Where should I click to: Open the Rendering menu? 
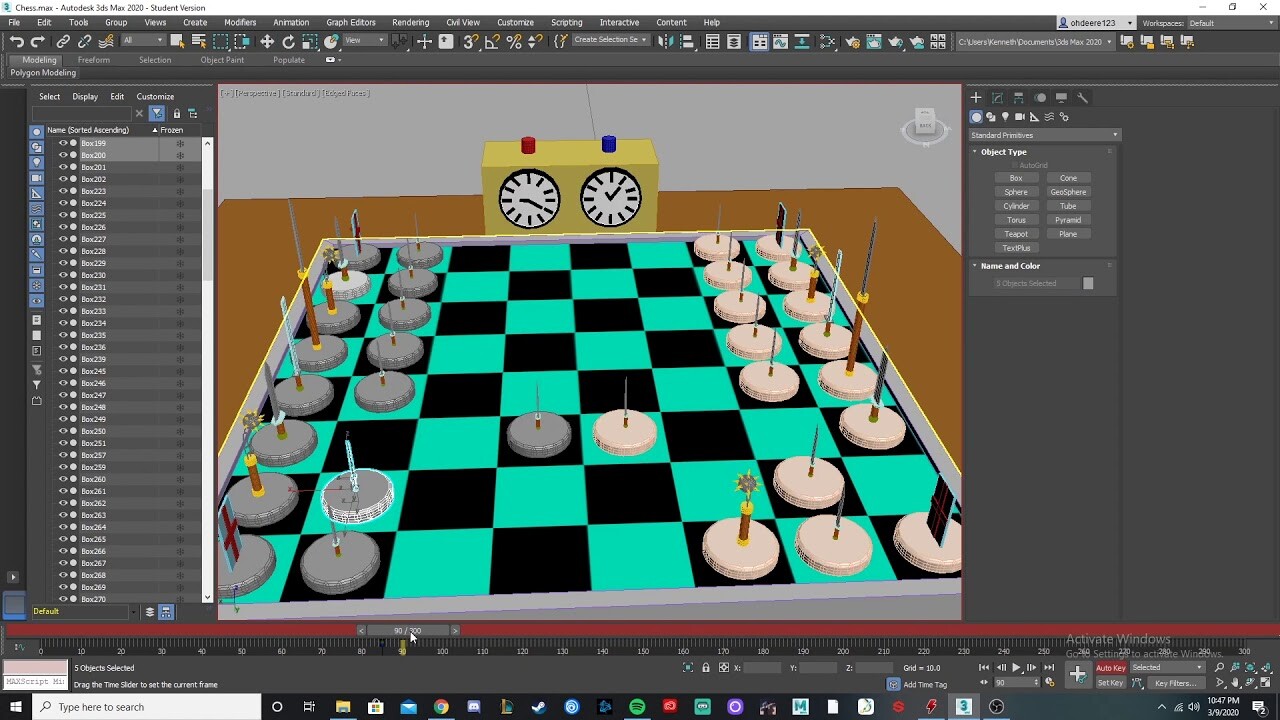coord(410,22)
